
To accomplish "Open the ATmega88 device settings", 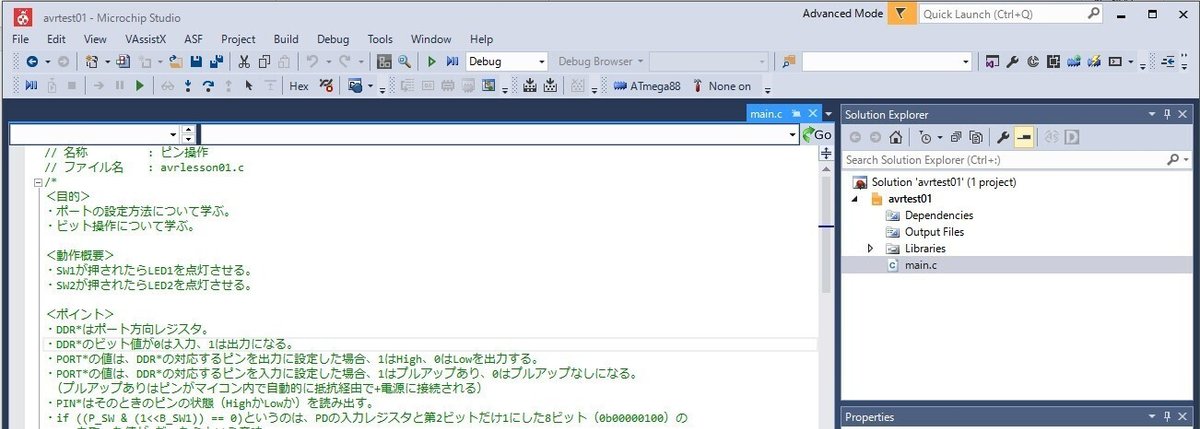I will [647, 86].
